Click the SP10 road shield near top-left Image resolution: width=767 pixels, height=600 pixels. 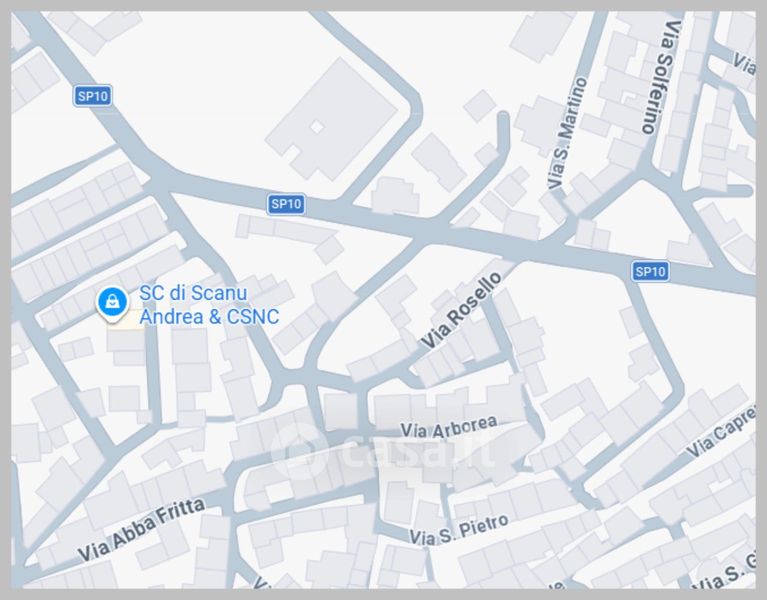(x=93, y=96)
